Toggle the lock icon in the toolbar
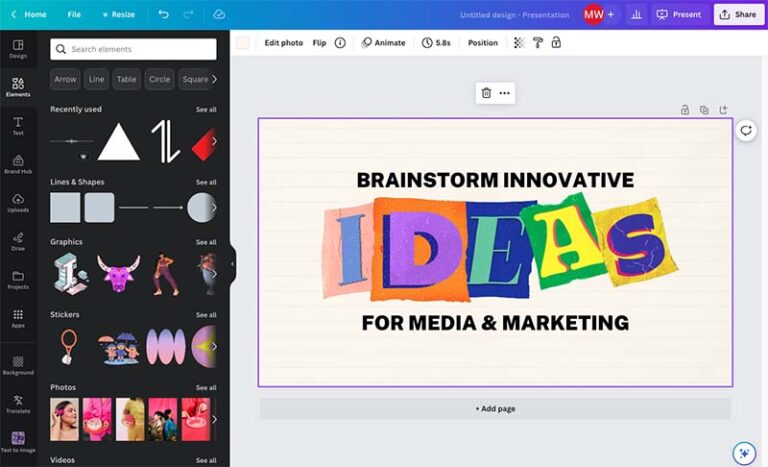The image size is (768, 467). (x=556, y=43)
